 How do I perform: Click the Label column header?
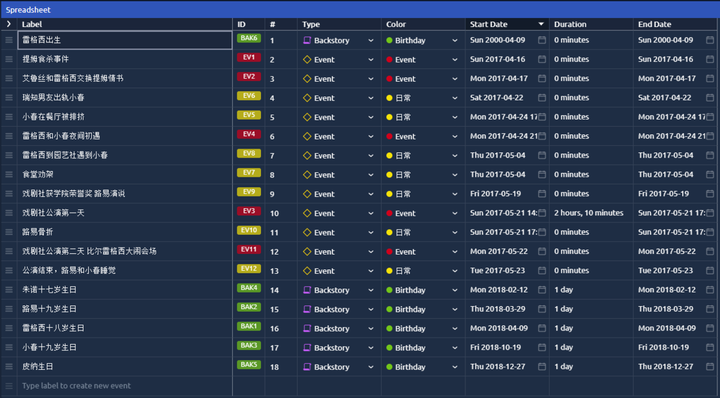(32, 24)
